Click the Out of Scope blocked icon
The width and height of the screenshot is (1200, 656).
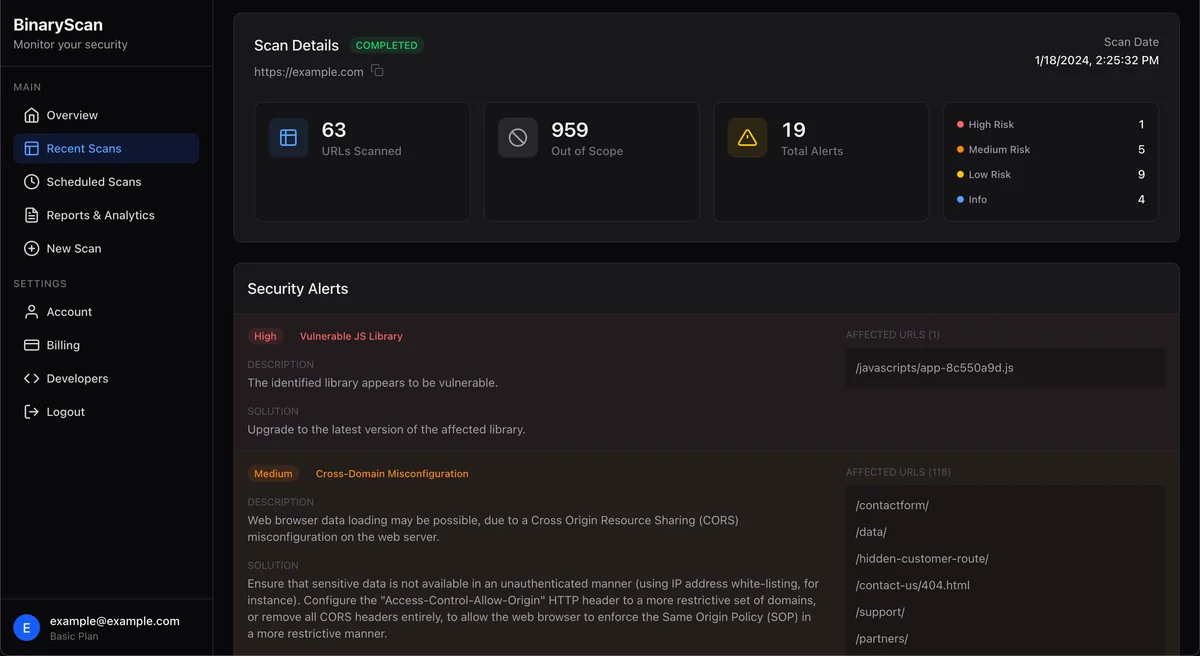(518, 138)
